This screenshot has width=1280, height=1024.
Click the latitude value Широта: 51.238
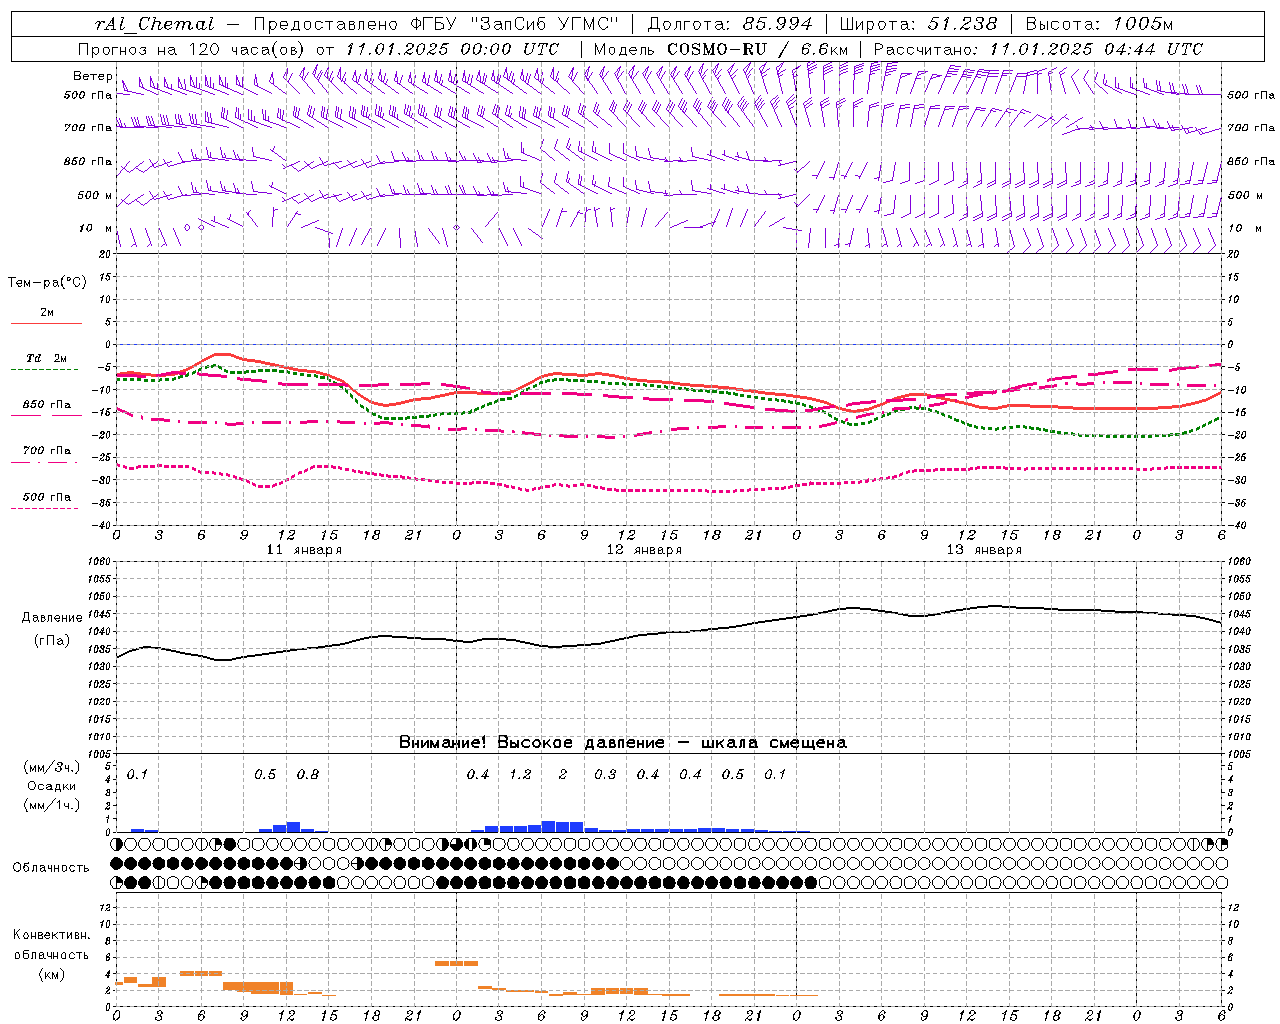918,25
